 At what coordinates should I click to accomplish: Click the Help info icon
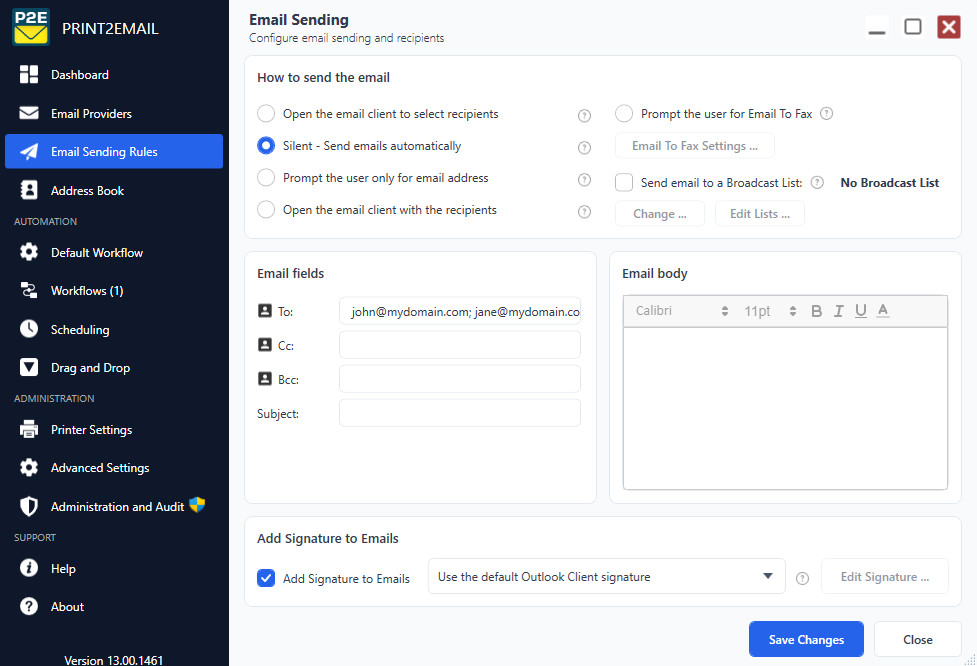coord(29,568)
